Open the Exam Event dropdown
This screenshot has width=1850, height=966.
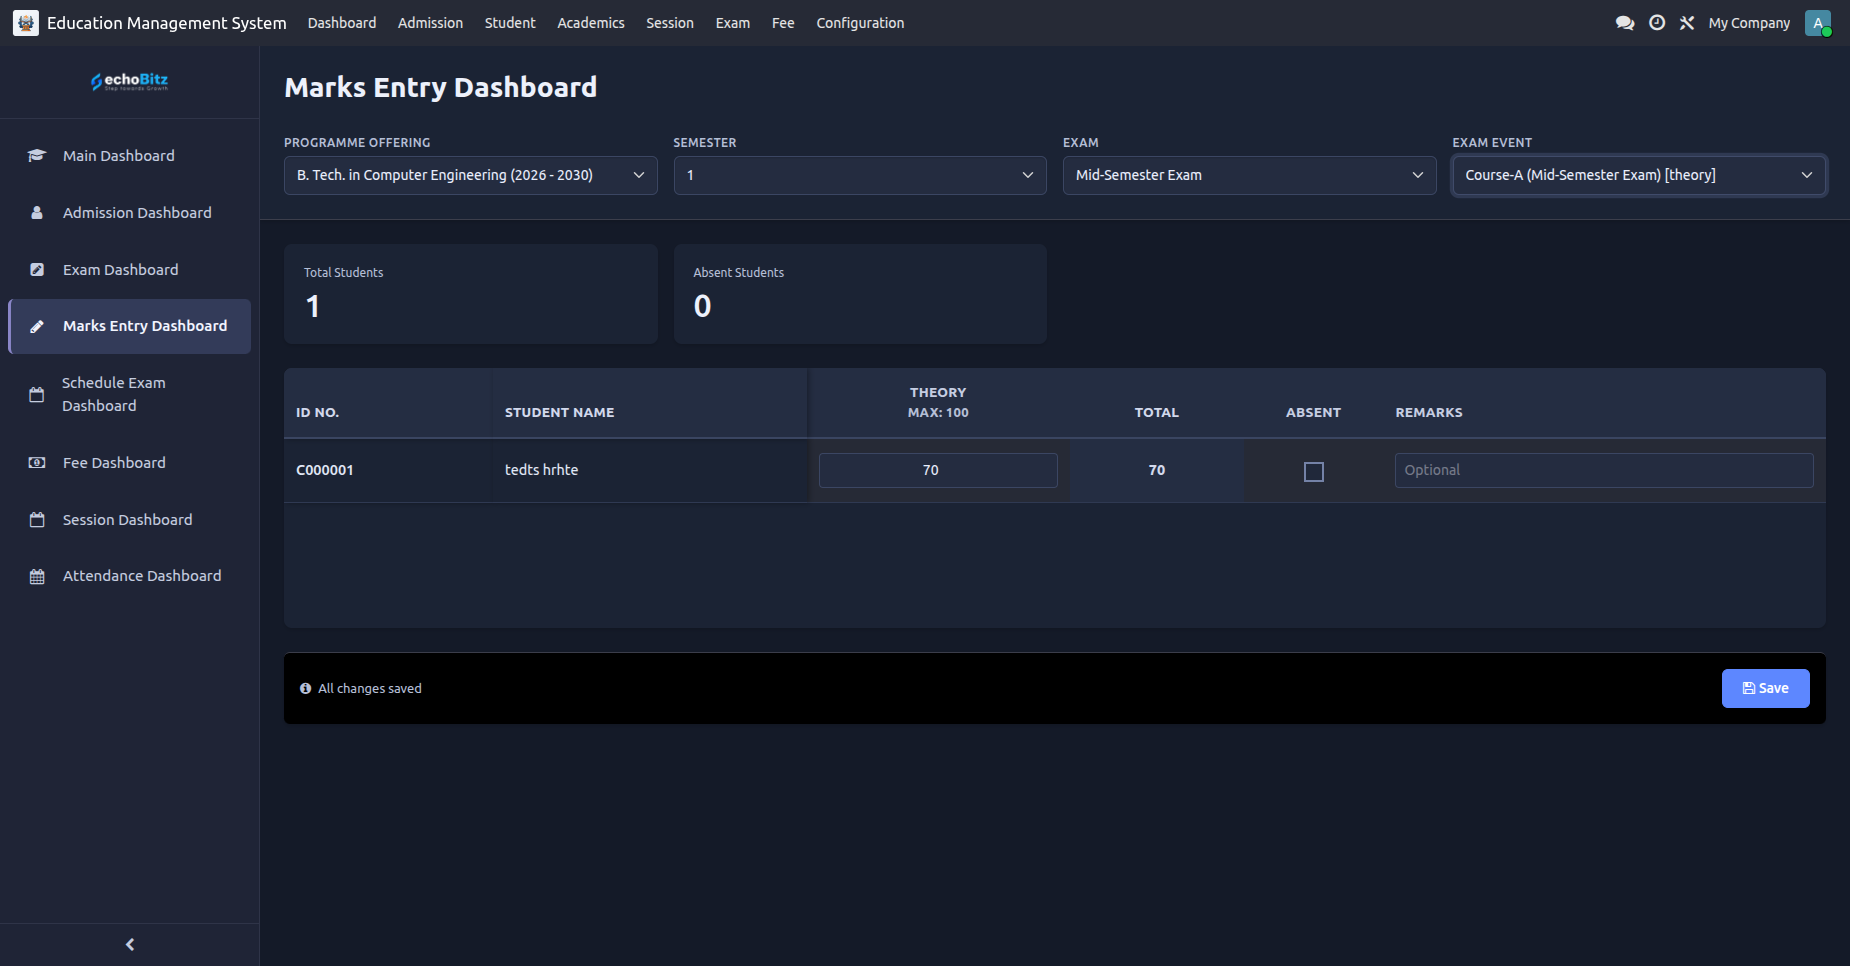point(1639,175)
